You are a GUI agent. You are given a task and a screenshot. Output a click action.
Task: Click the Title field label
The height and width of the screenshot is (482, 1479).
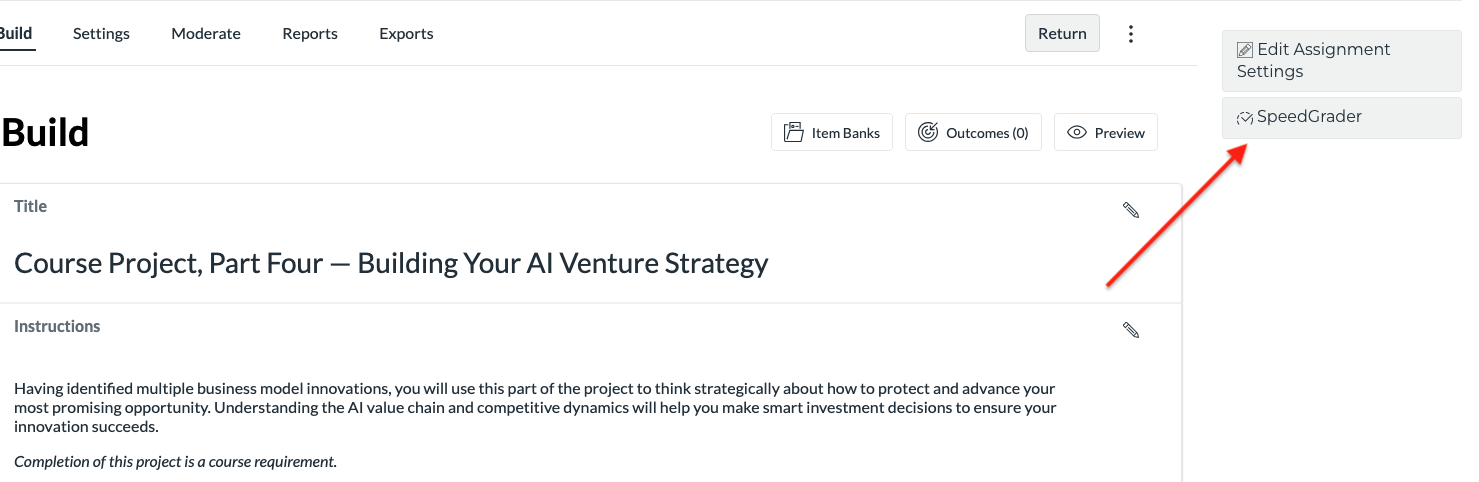pyautogui.click(x=31, y=207)
